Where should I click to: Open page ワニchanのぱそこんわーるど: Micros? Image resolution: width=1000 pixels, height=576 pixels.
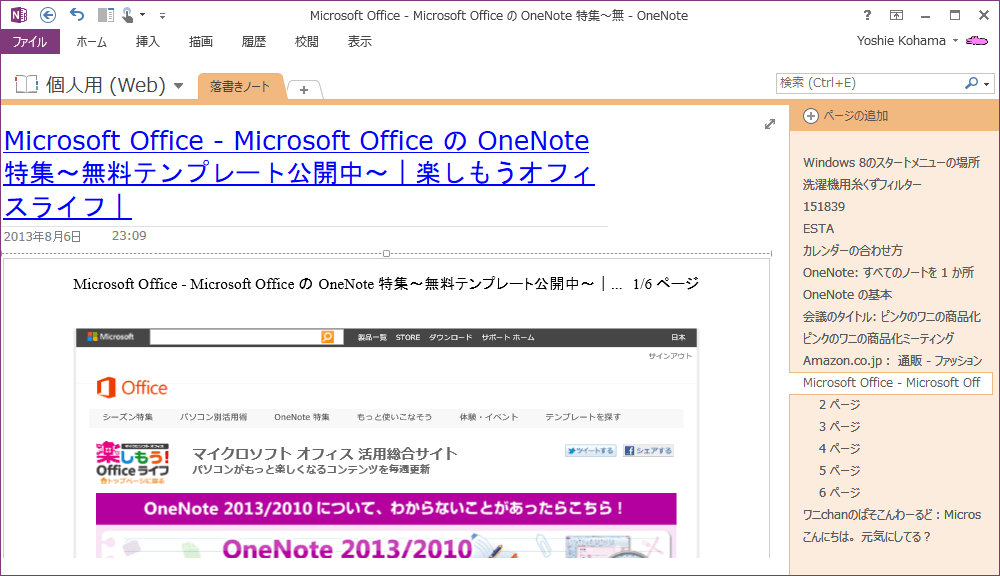pos(891,515)
